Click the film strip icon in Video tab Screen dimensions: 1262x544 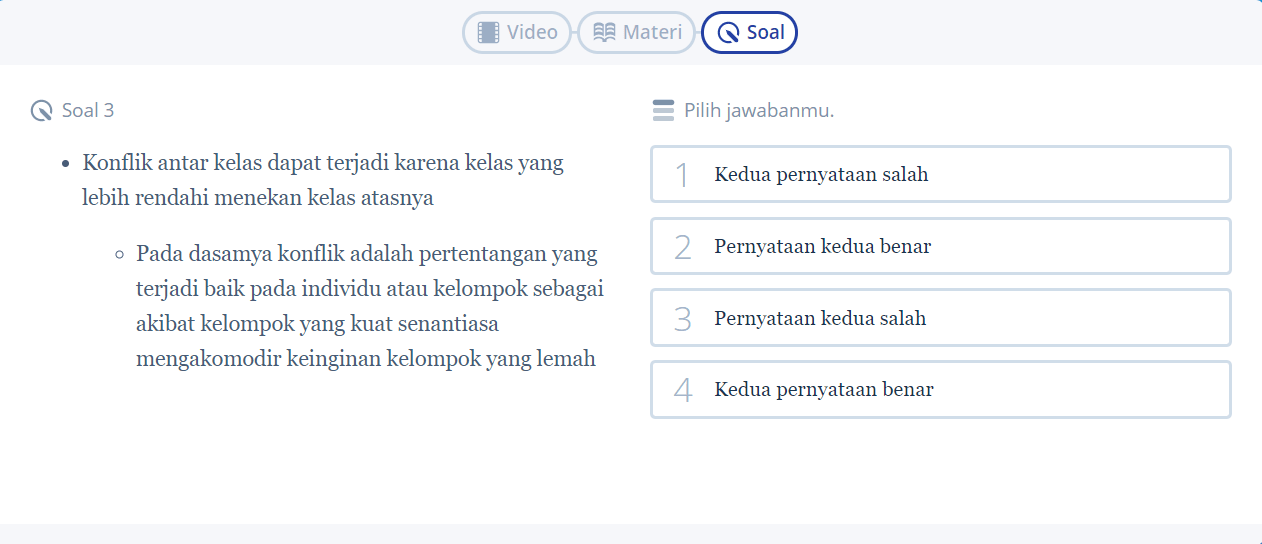(x=488, y=32)
